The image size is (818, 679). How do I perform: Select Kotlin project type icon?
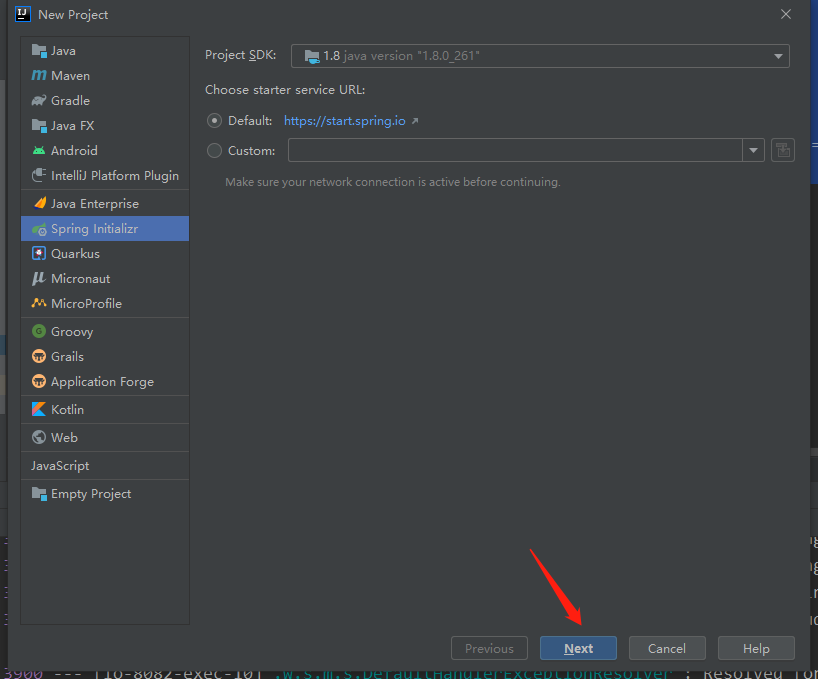pos(39,409)
